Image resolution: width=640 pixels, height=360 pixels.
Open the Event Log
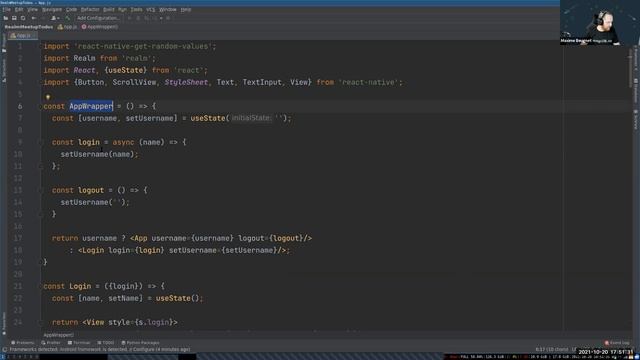pyautogui.click(x=617, y=343)
